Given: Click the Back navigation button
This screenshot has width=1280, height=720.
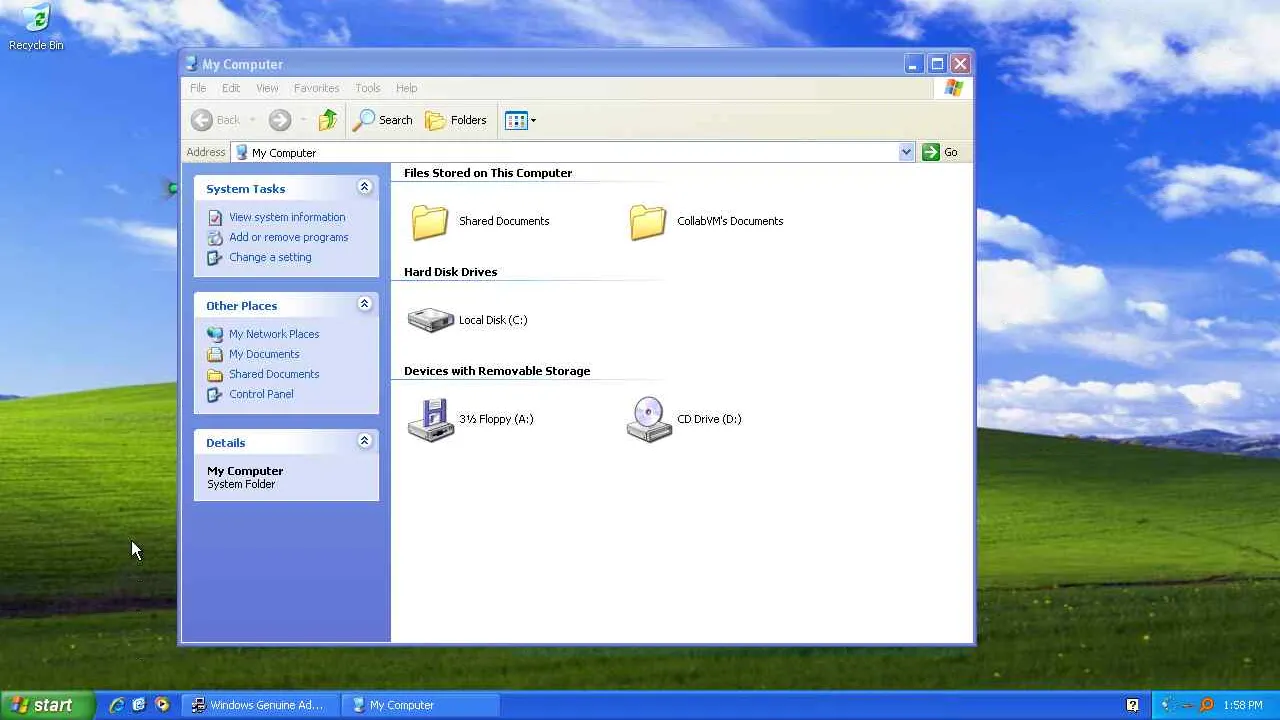Looking at the screenshot, I should pos(216,120).
